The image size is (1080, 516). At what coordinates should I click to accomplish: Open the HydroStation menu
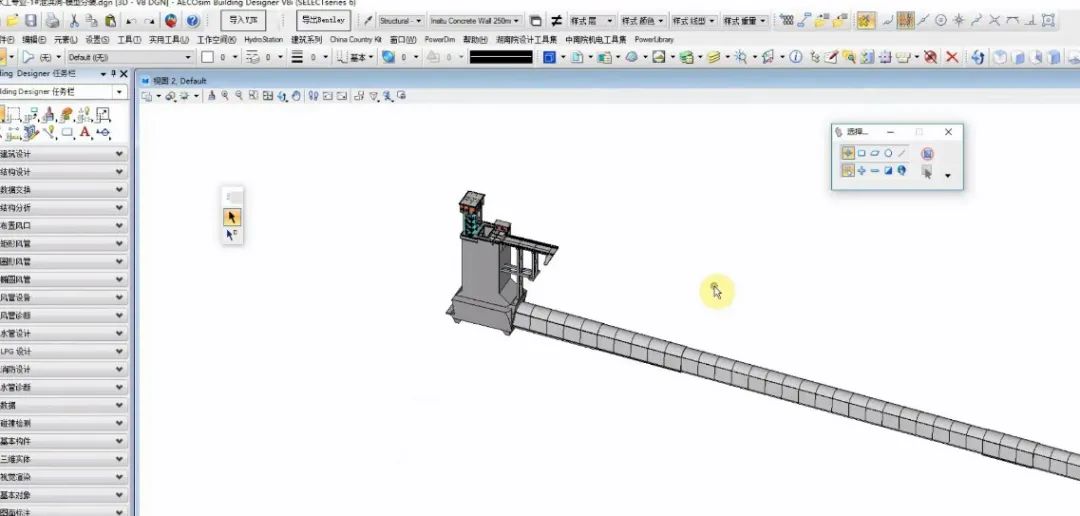pyautogui.click(x=263, y=40)
